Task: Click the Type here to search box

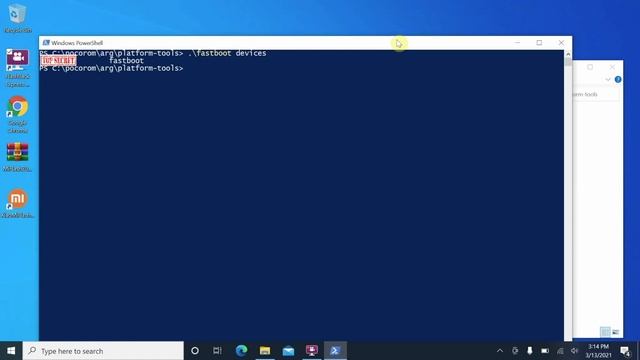Action: tap(103, 351)
